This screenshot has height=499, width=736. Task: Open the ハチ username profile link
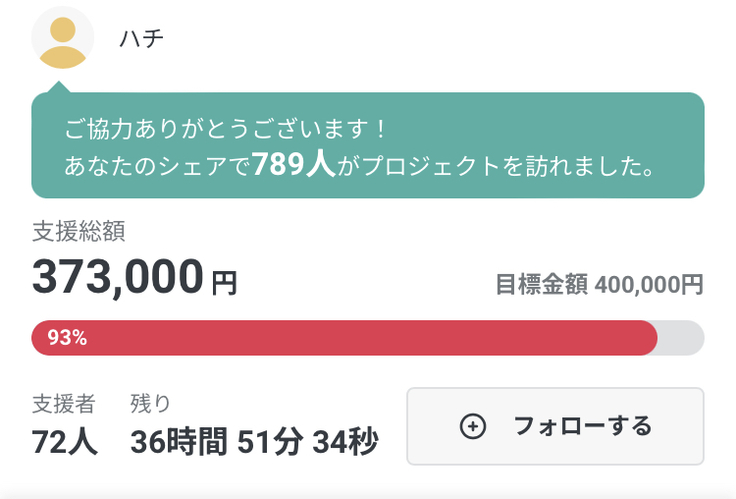[140, 39]
